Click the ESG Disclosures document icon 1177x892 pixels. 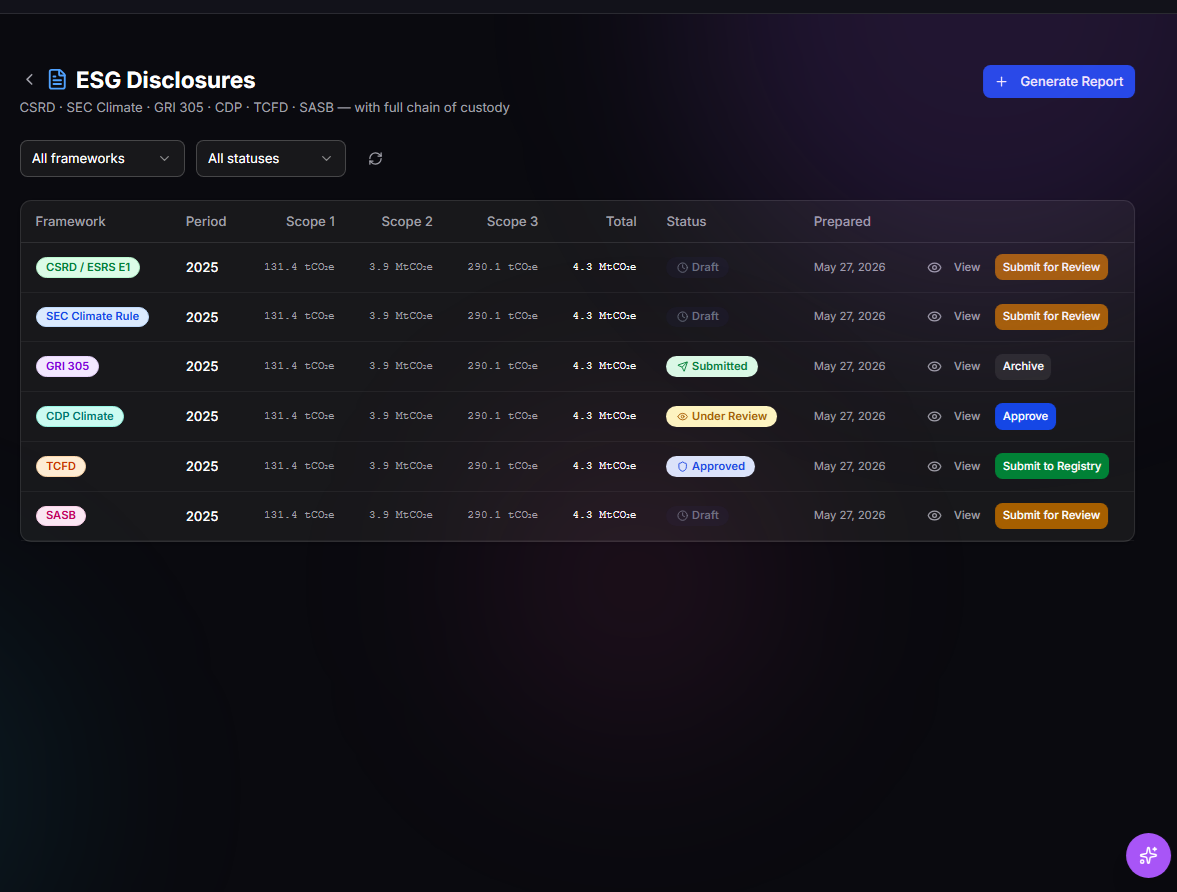point(57,80)
